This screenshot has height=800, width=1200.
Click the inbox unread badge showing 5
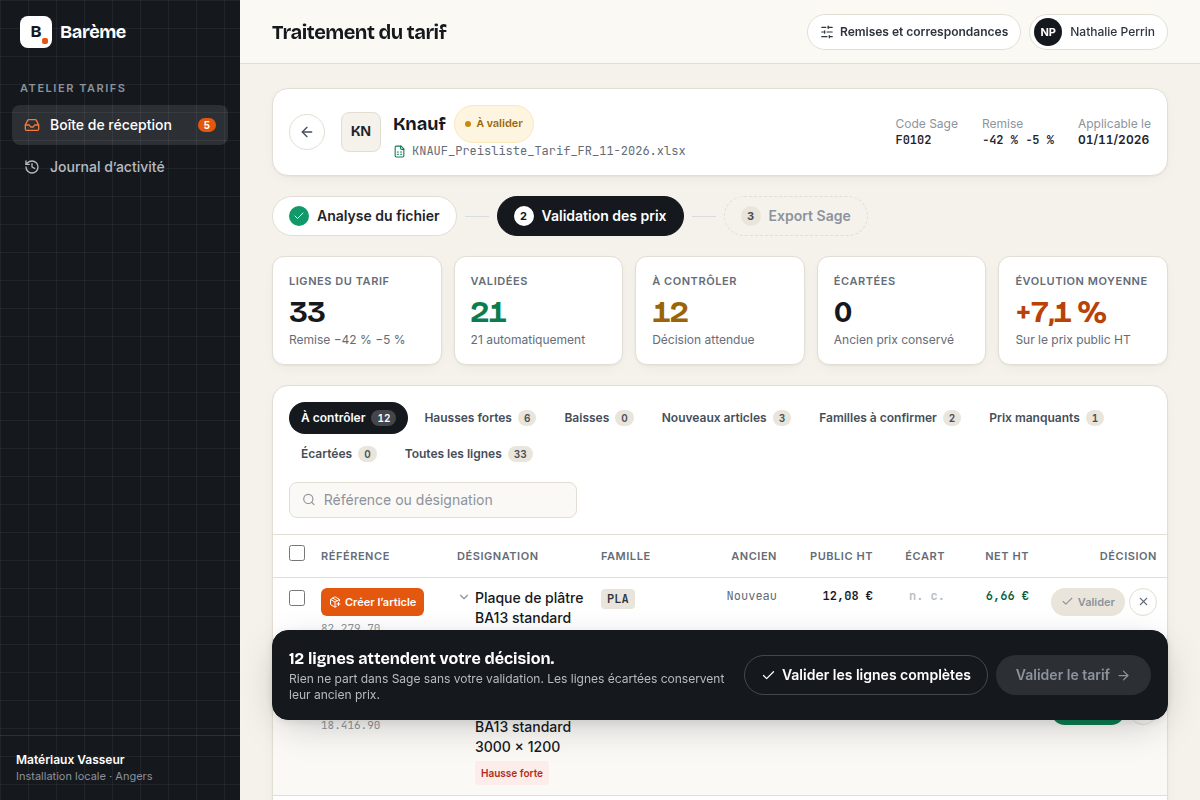pos(207,125)
